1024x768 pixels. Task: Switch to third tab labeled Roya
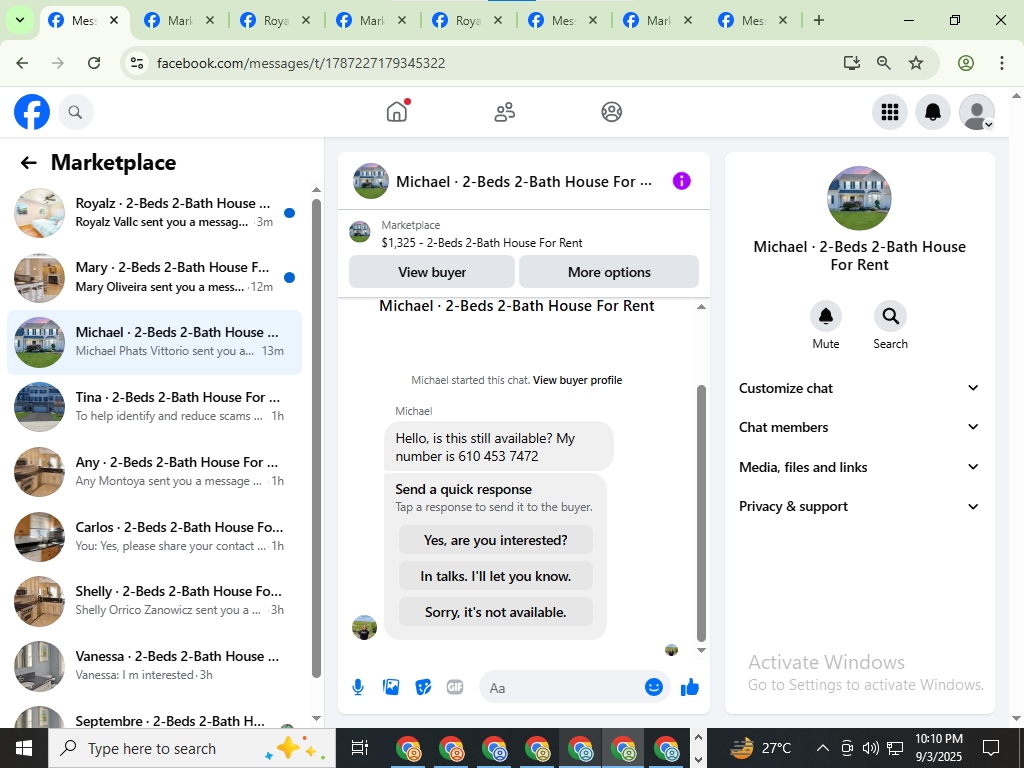click(276, 20)
